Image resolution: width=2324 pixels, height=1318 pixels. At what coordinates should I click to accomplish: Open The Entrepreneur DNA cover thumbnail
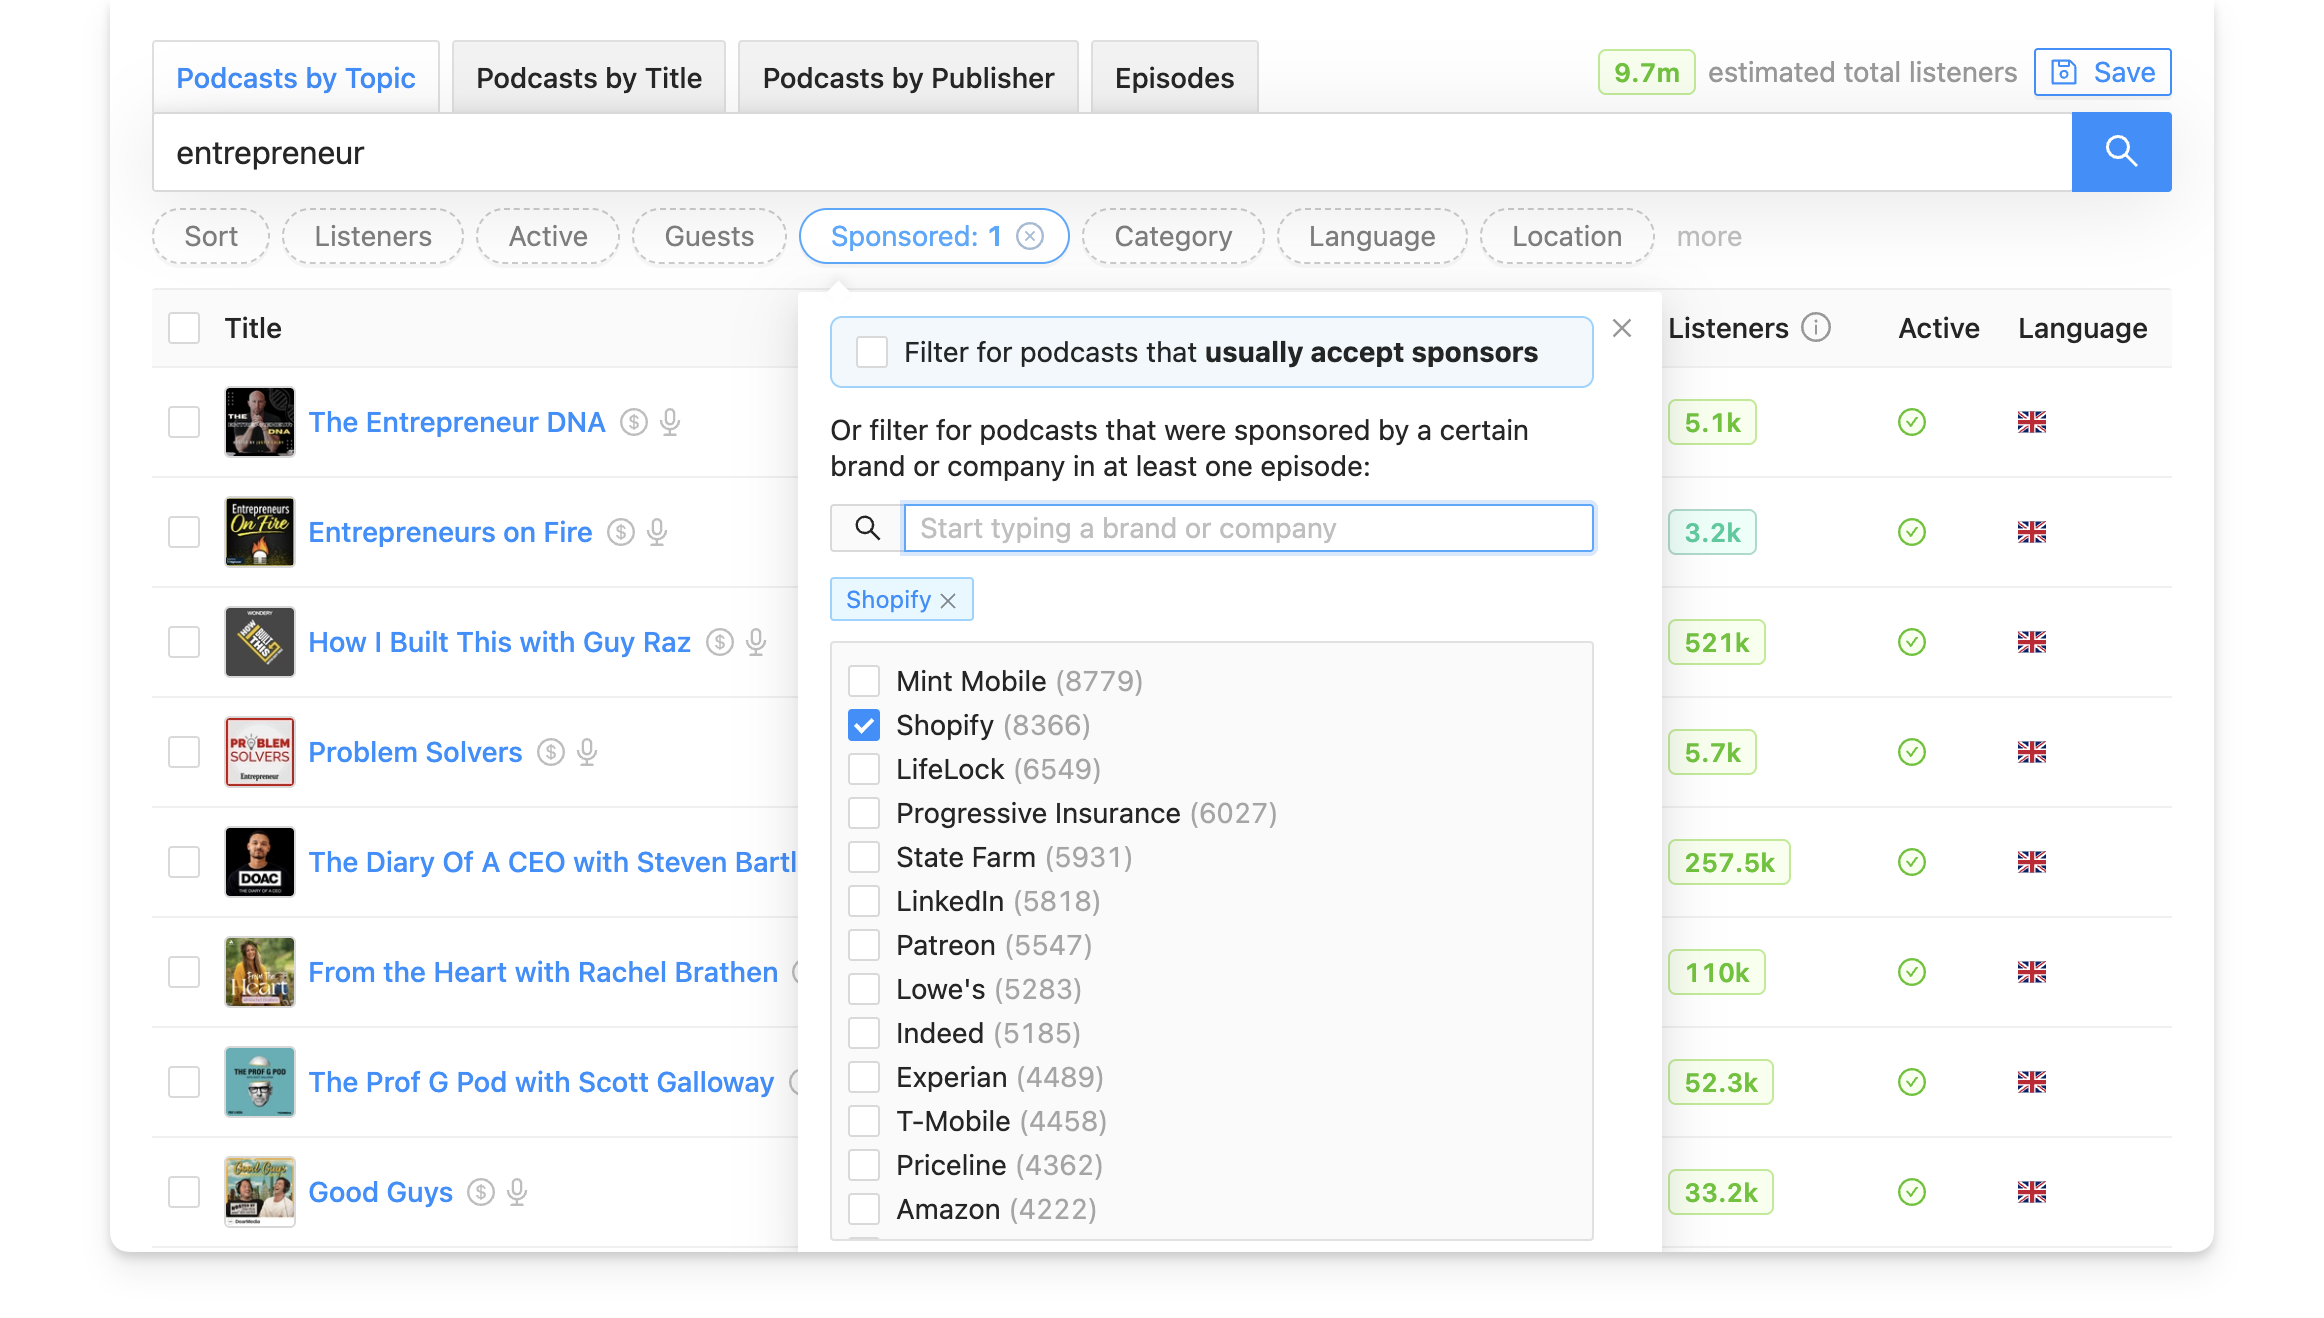click(x=260, y=422)
